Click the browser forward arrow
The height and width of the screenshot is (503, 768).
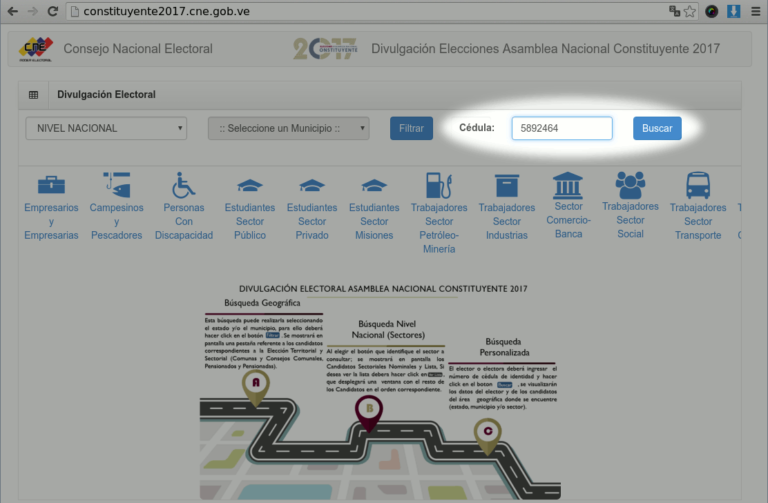33,11
